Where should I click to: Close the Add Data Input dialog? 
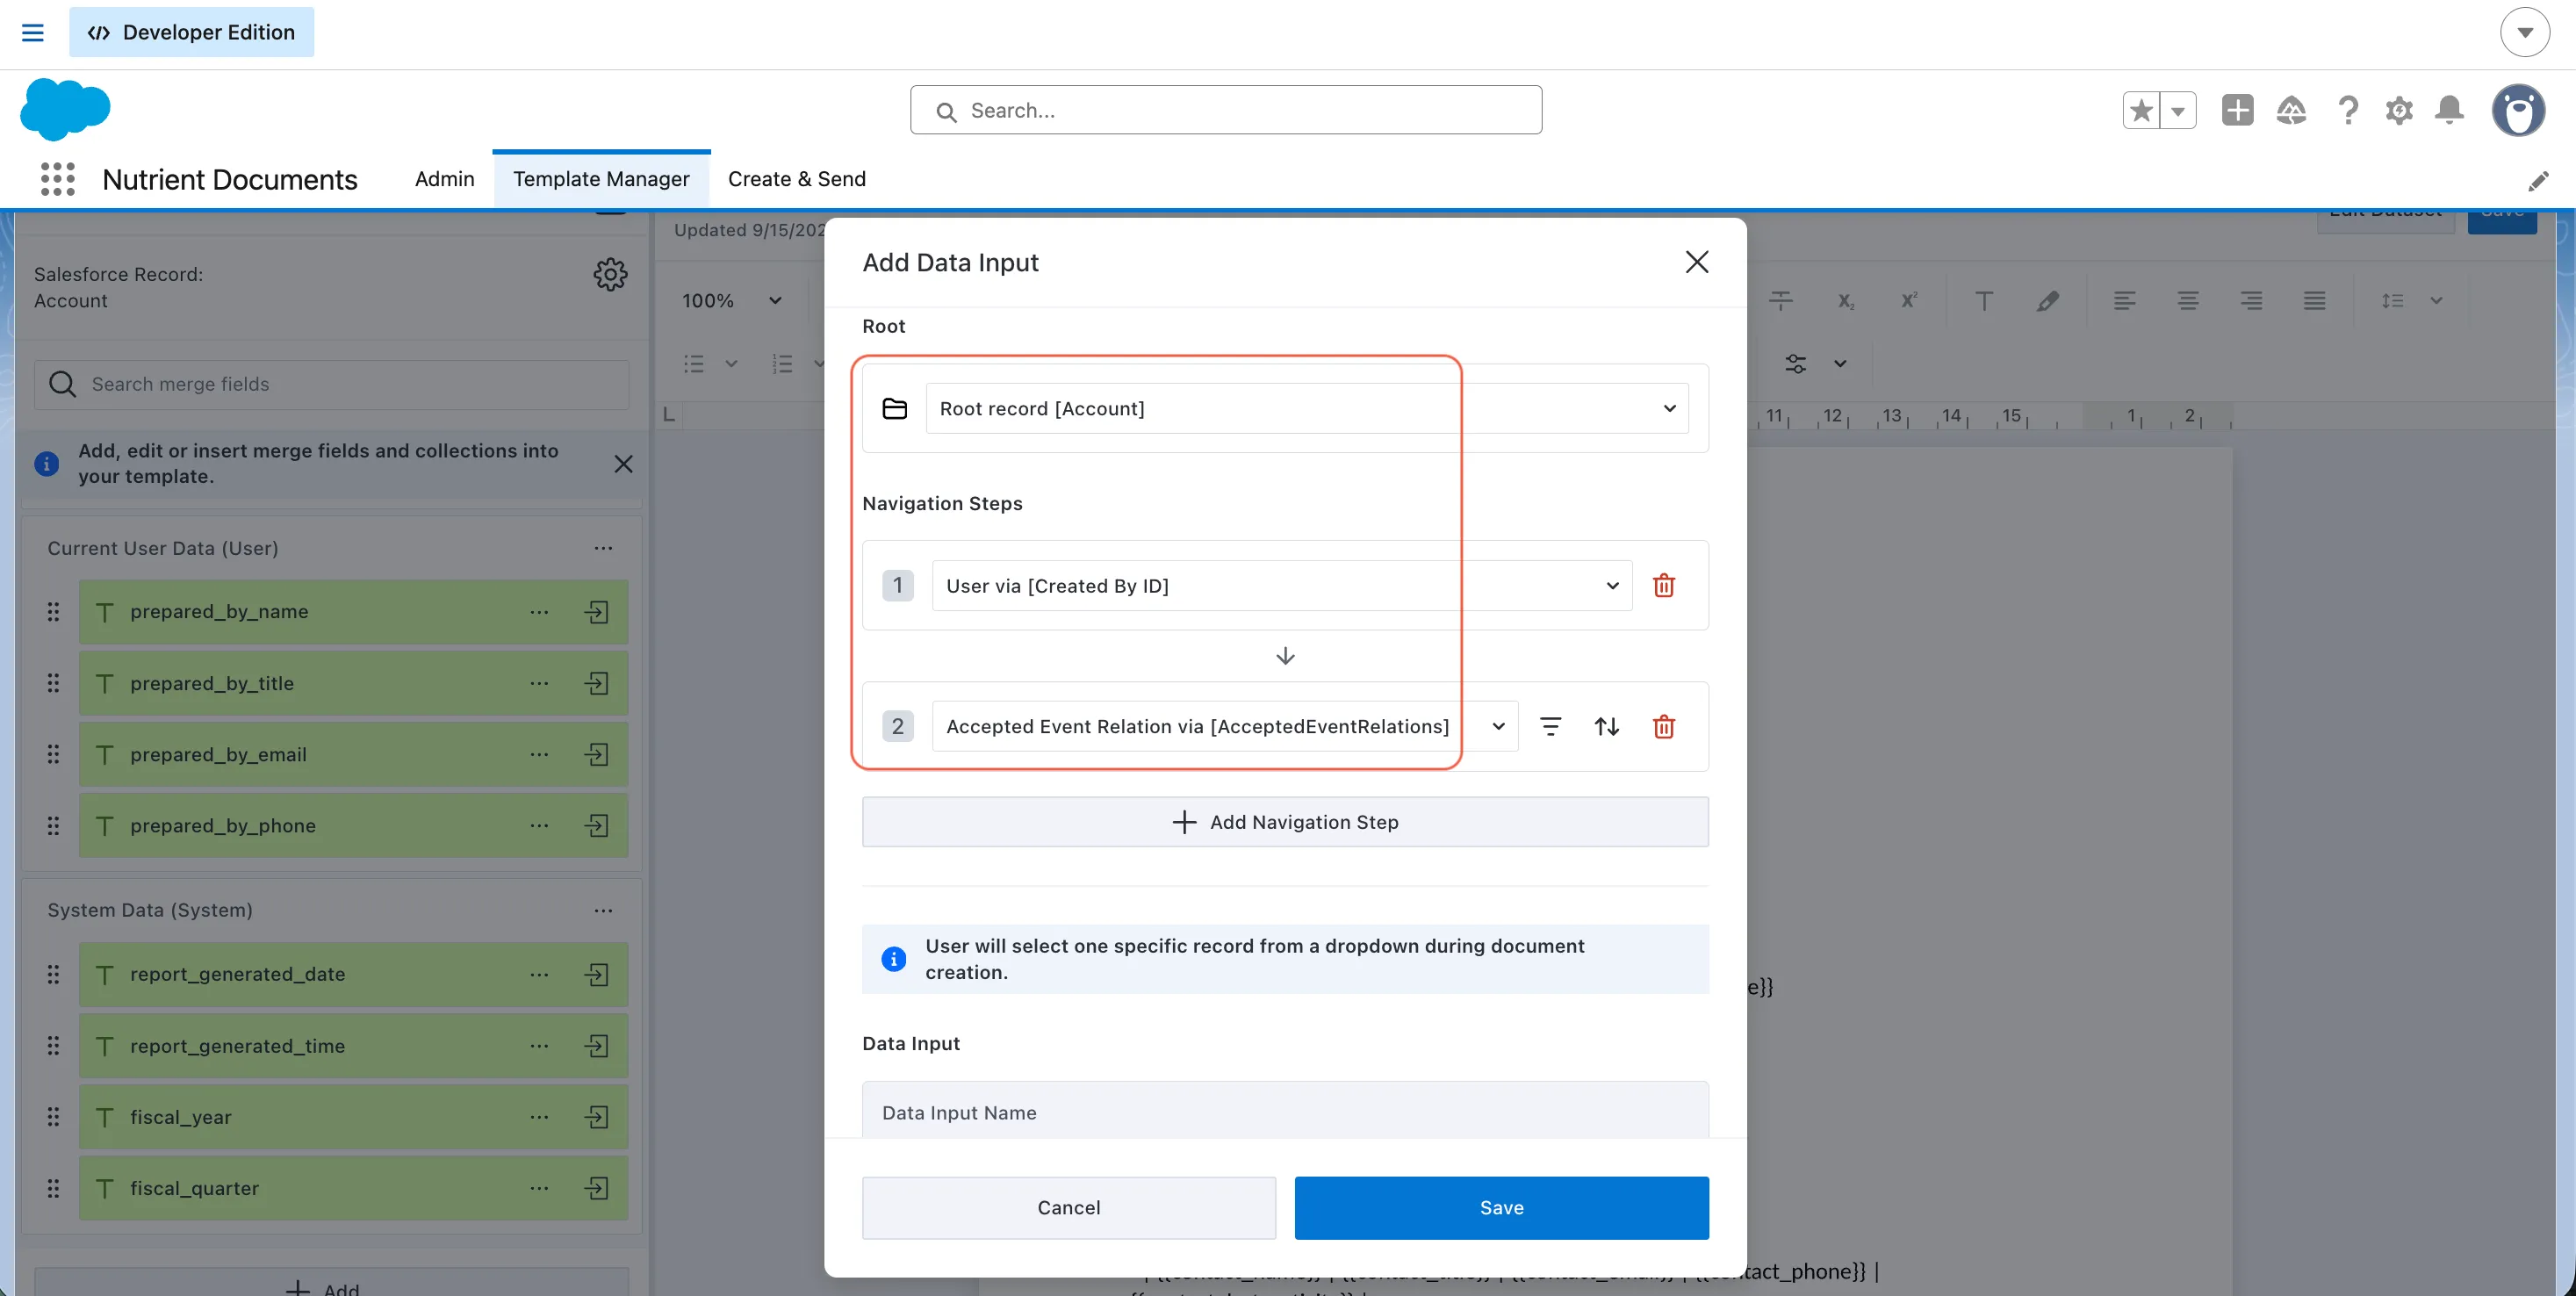point(1696,262)
